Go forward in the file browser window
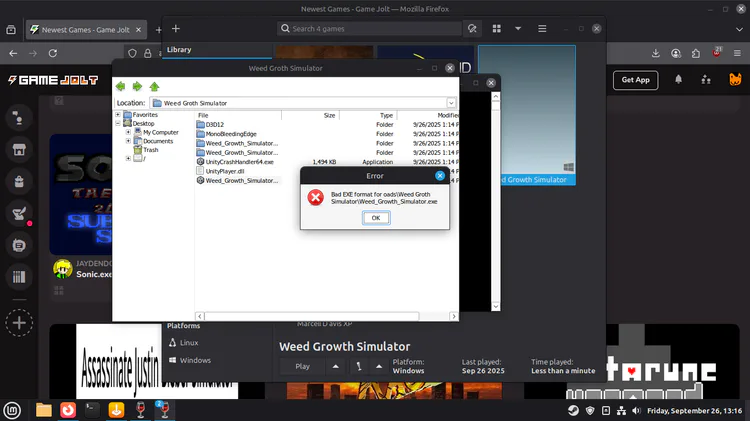This screenshot has width=750, height=421. click(137, 86)
